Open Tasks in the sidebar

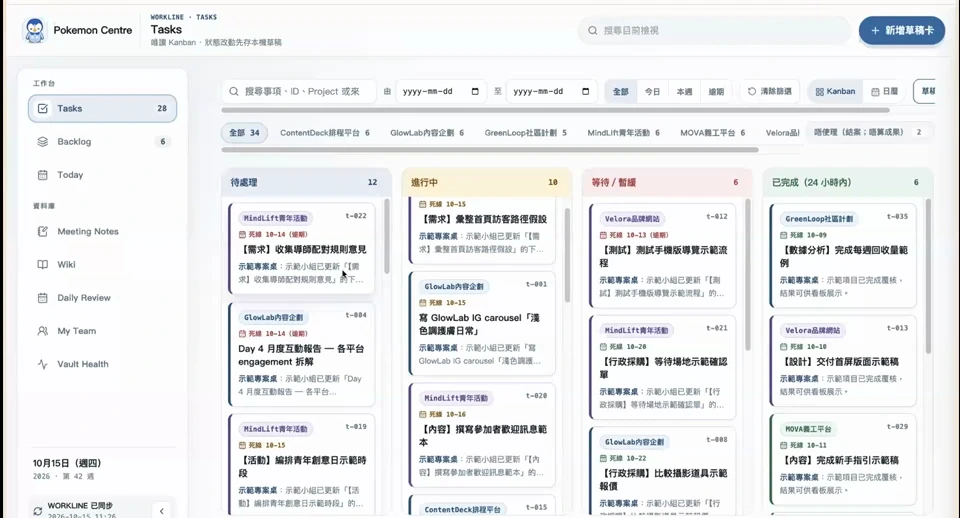click(x=102, y=108)
